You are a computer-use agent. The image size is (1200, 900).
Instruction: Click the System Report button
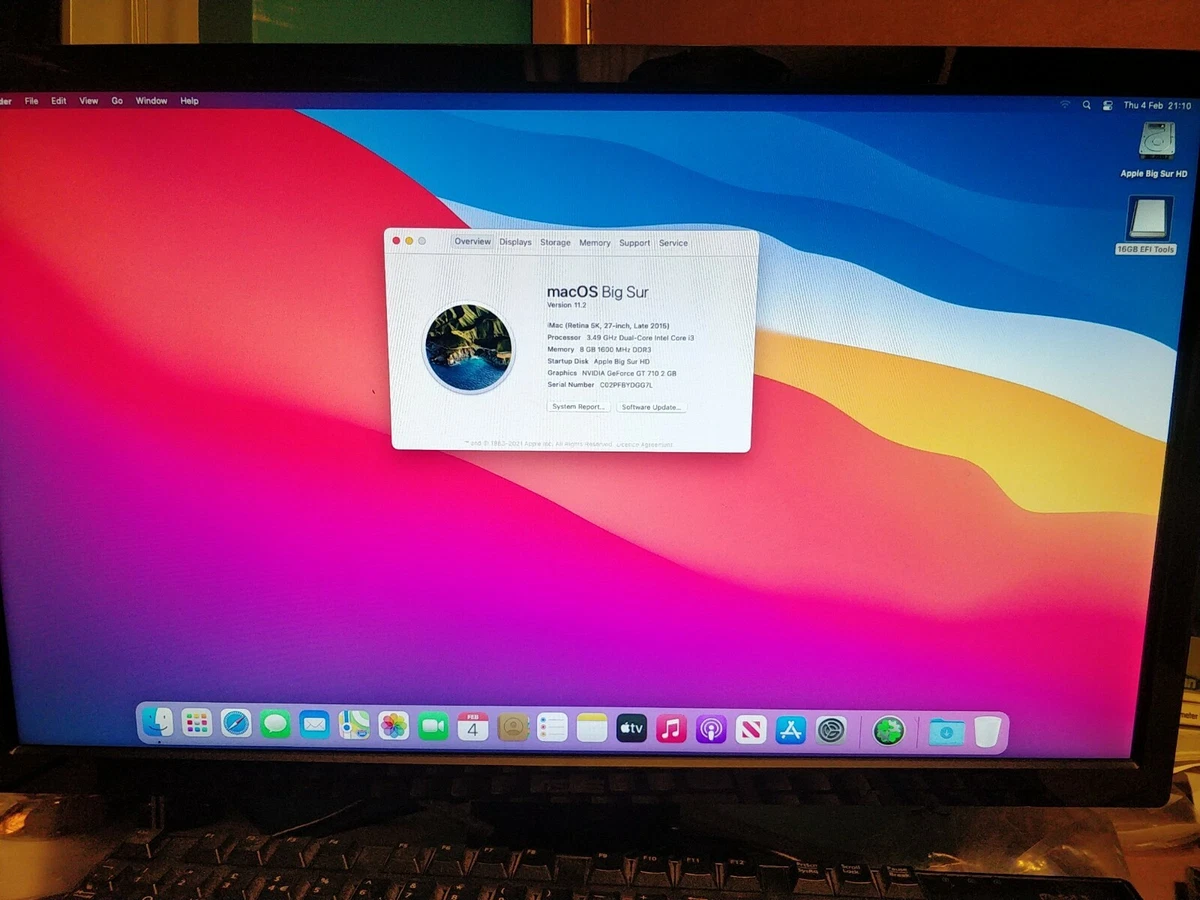tap(579, 407)
